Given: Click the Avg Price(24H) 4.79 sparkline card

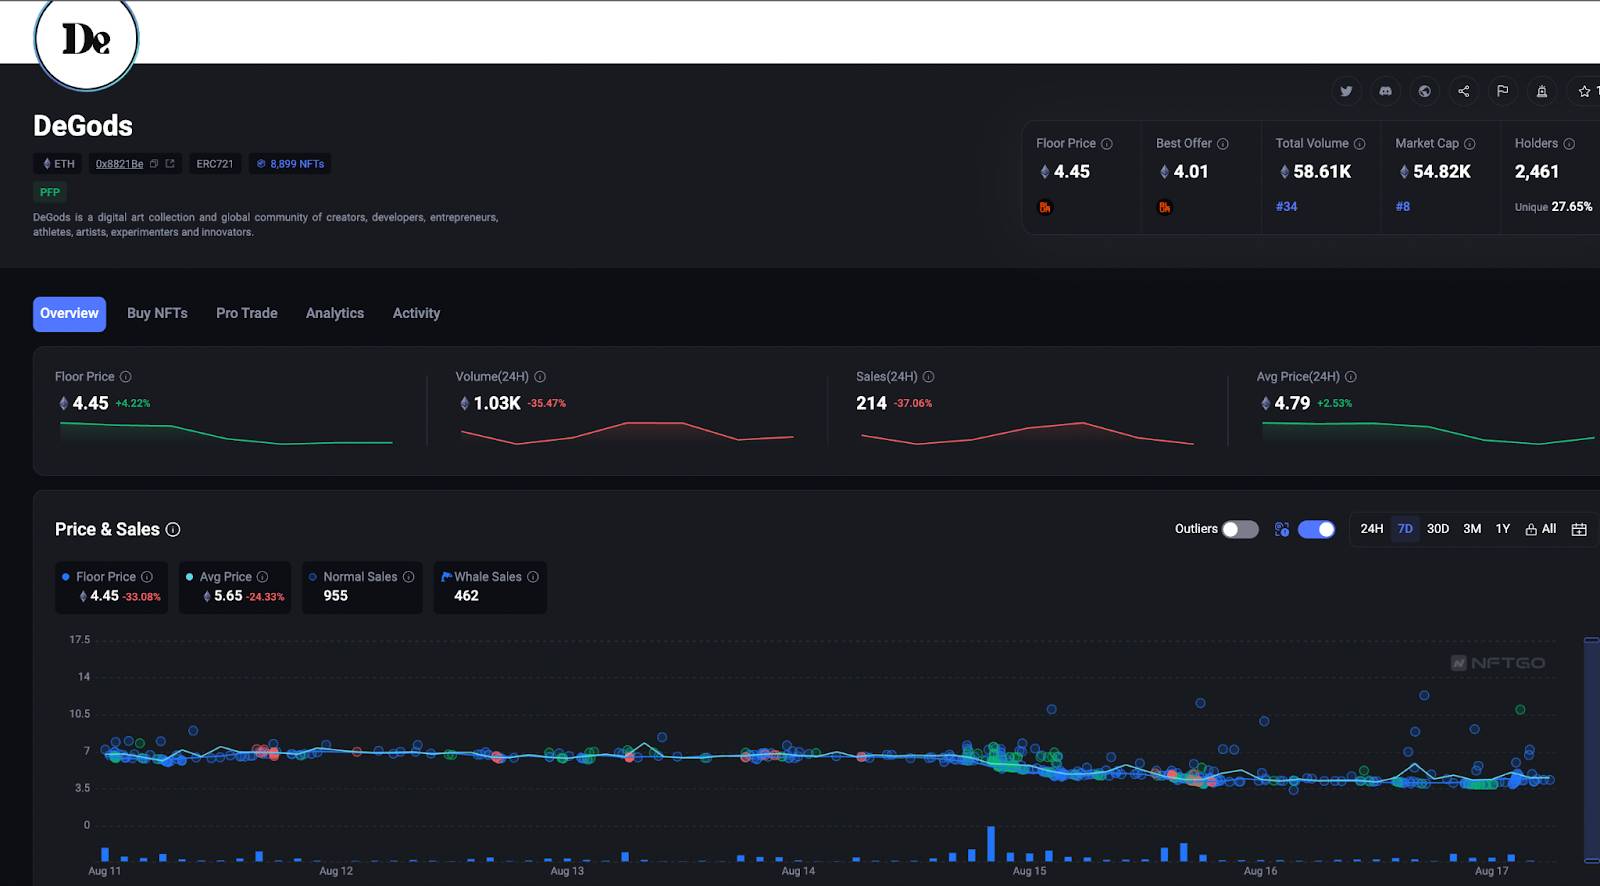Looking at the screenshot, I should [1427, 410].
